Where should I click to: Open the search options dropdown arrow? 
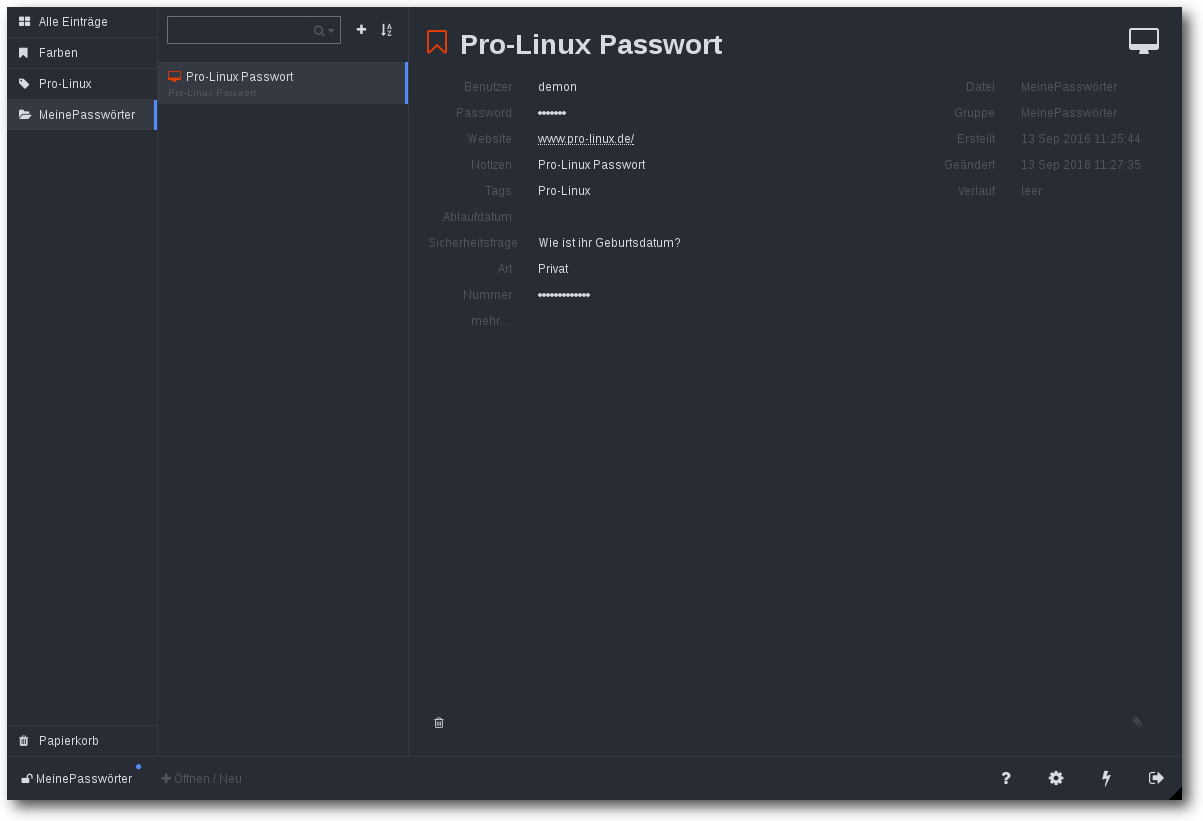click(331, 31)
